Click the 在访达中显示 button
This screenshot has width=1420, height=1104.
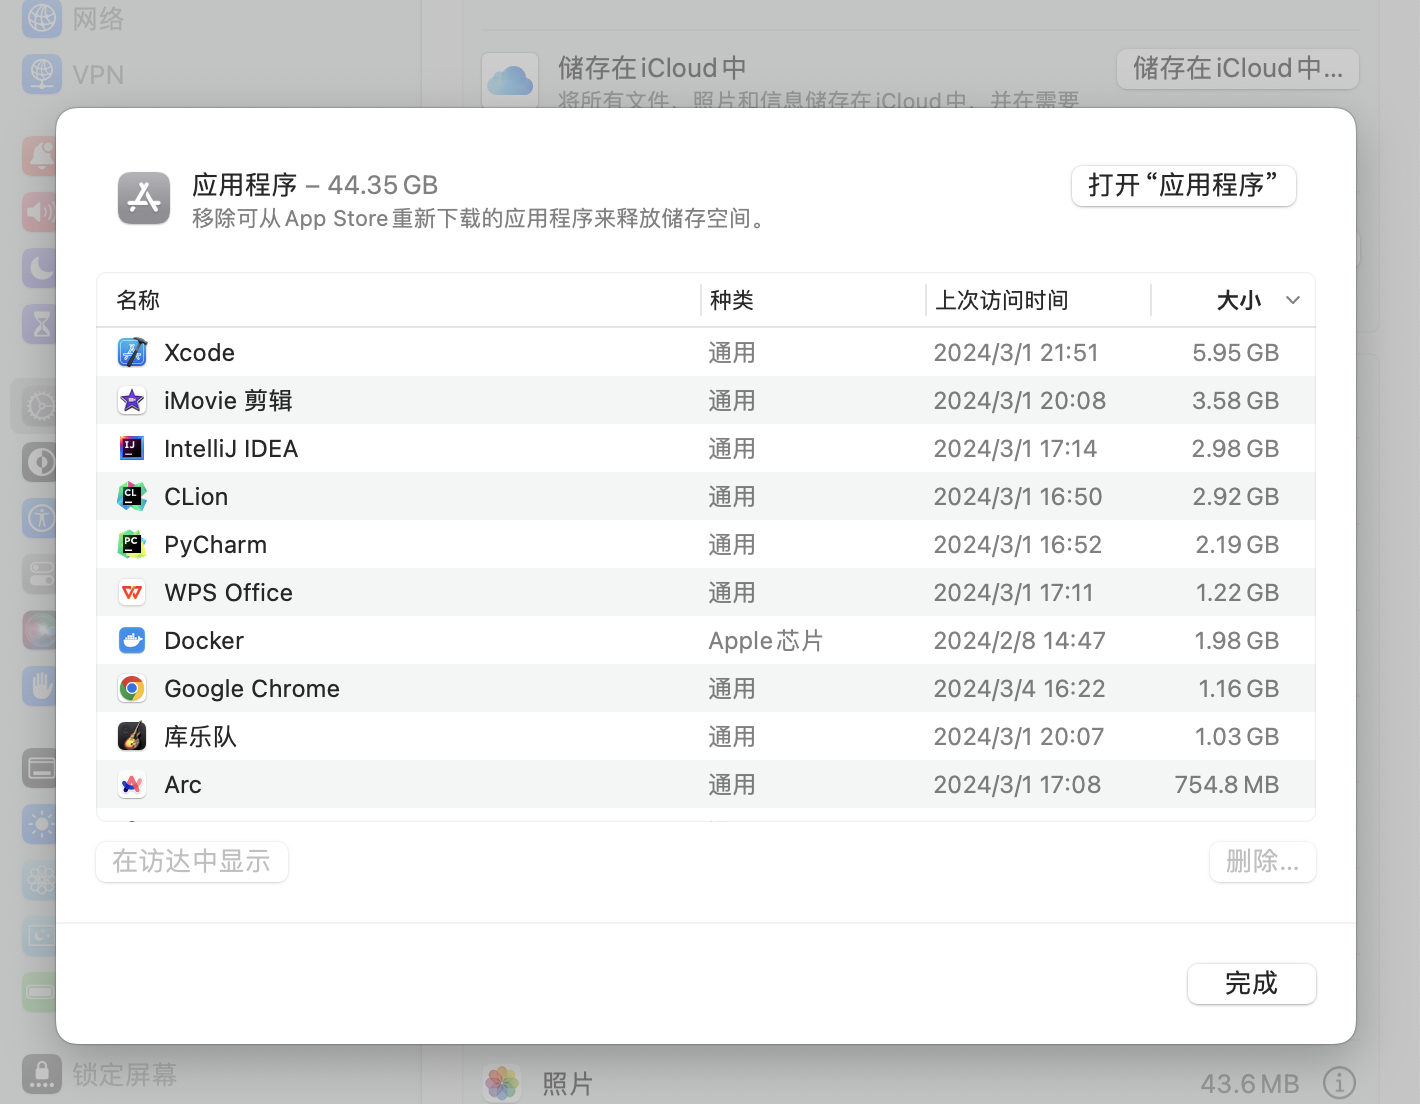[192, 862]
